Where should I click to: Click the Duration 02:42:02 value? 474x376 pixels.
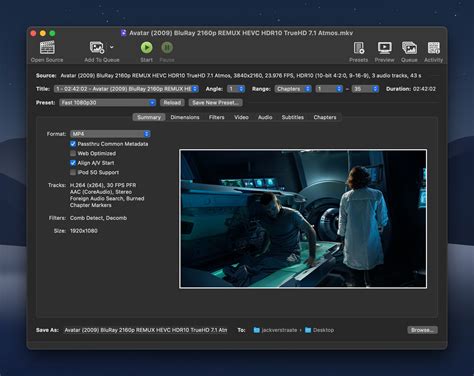424,89
